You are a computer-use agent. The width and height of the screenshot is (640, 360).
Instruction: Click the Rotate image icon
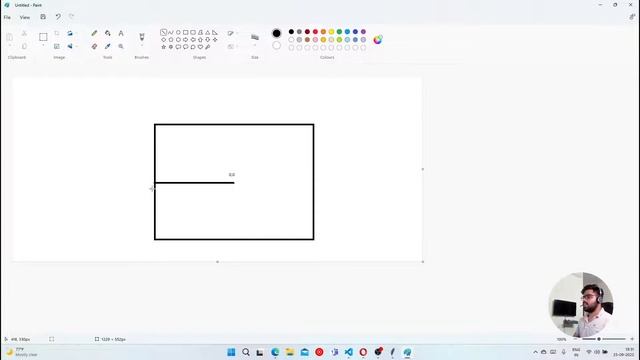(x=70, y=33)
